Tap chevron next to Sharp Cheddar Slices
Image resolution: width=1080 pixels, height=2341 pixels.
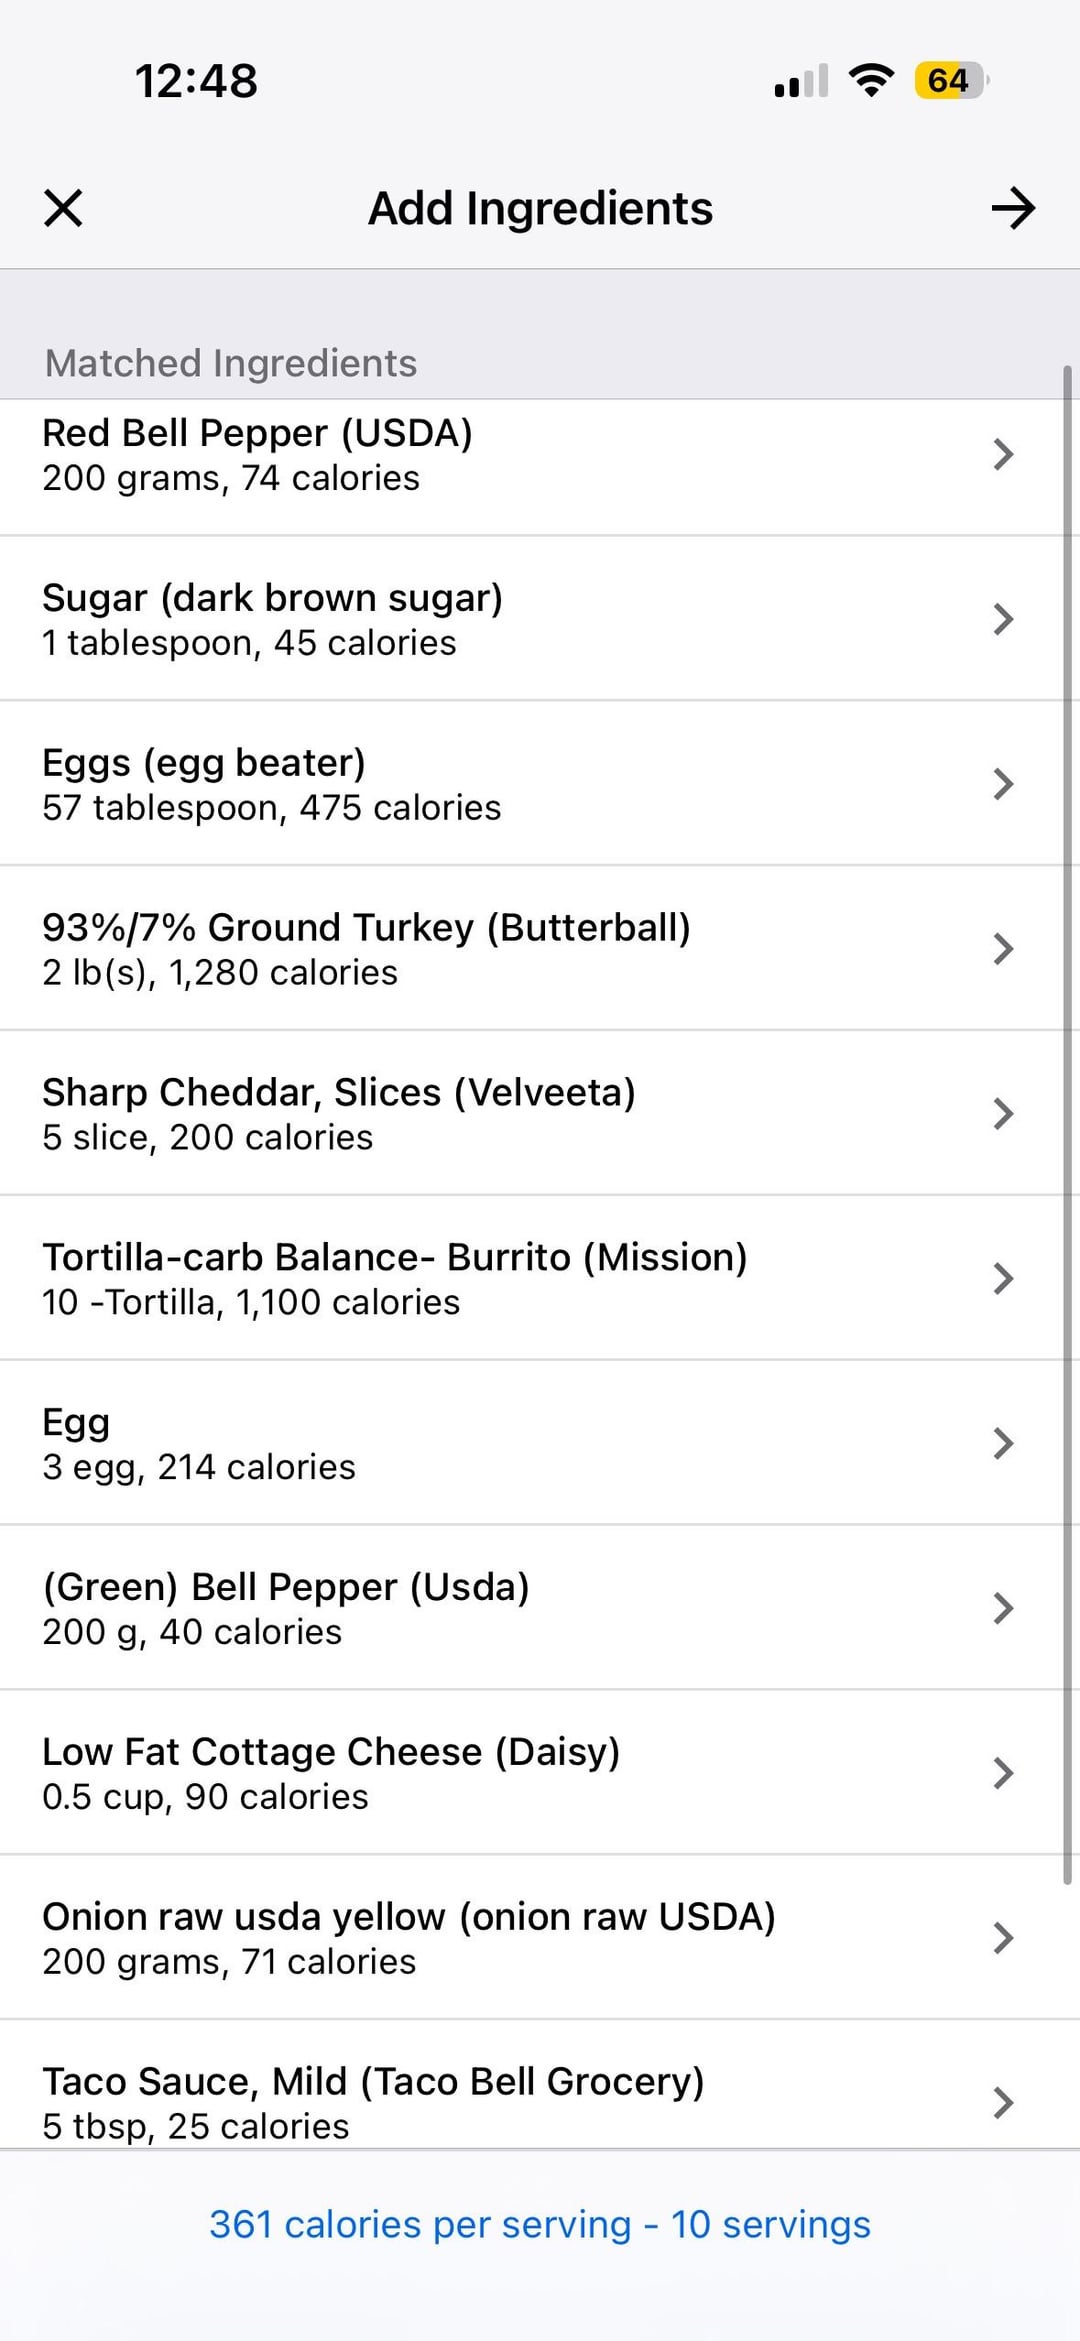[x=1003, y=1114]
